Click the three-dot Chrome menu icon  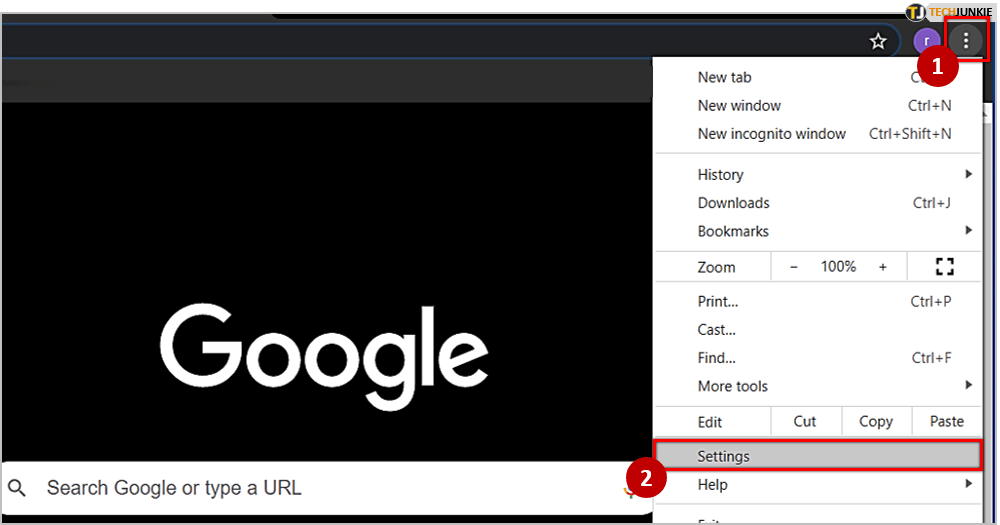tap(966, 41)
